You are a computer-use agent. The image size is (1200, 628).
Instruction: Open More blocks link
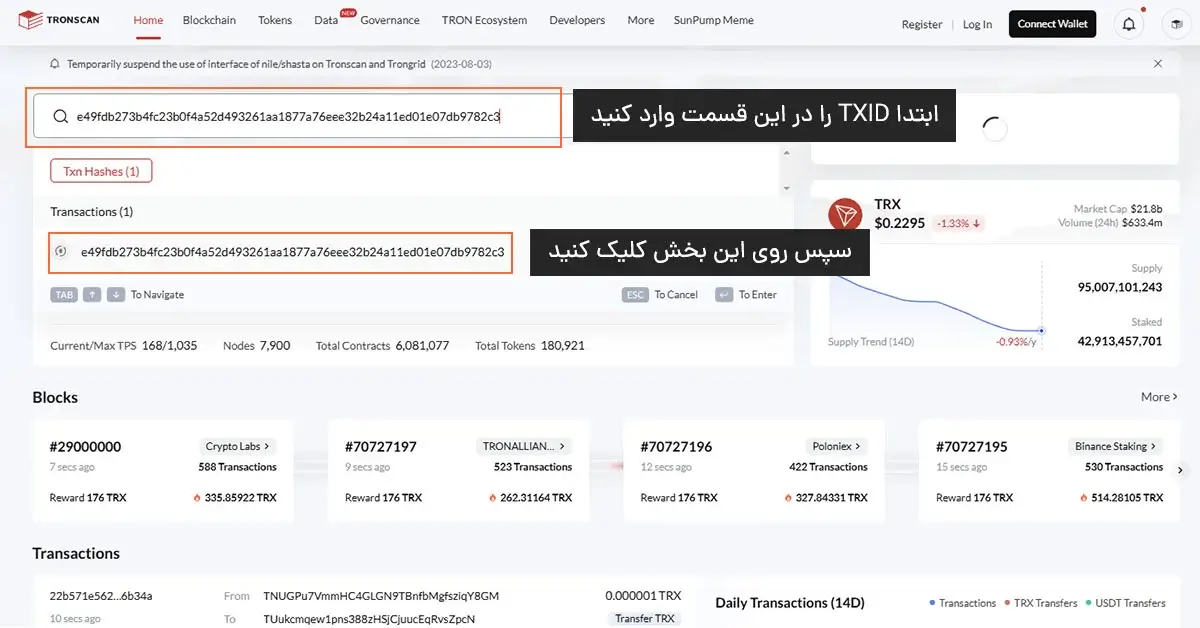(1160, 397)
